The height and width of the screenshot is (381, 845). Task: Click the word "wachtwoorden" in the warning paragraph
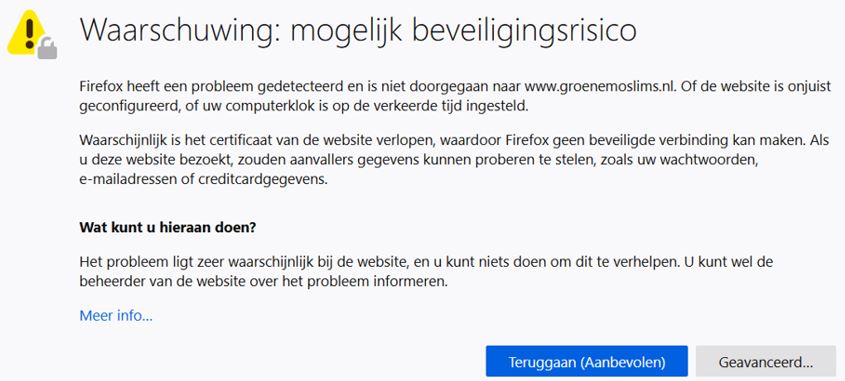pos(723,161)
